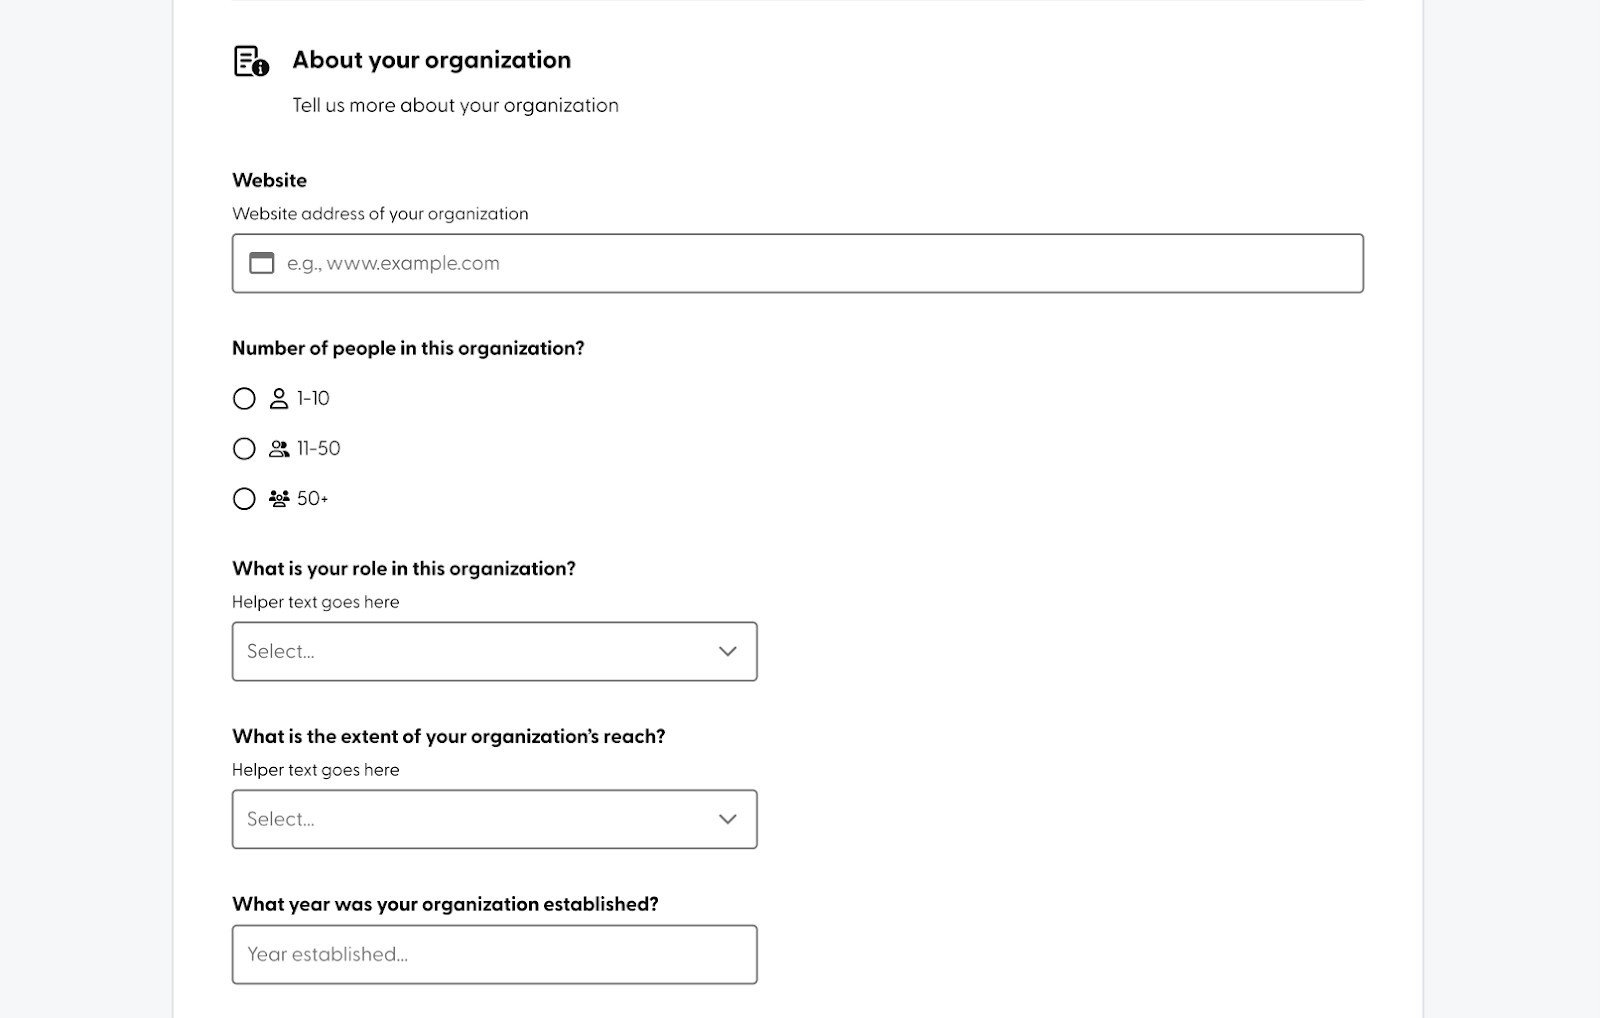Click the chevron arrow of the role dropdown
Screen dimensions: 1600x1018
point(728,652)
